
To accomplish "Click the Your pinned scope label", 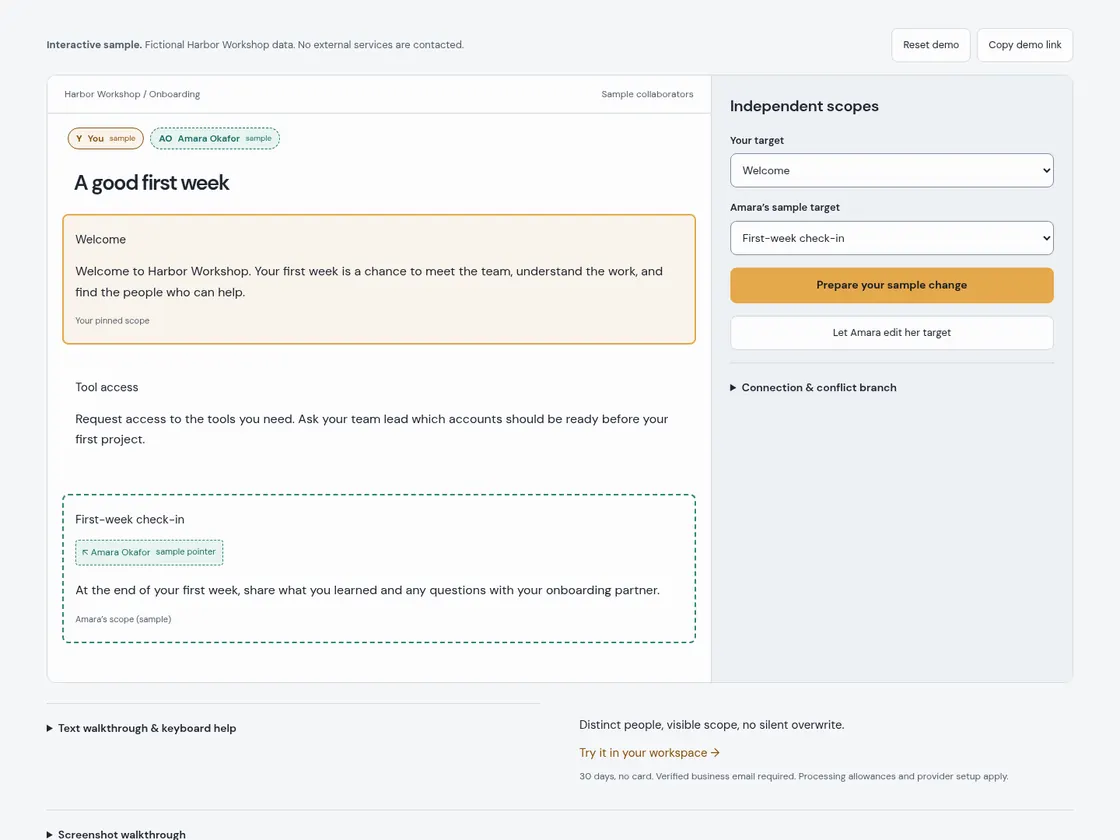I will click(112, 321).
